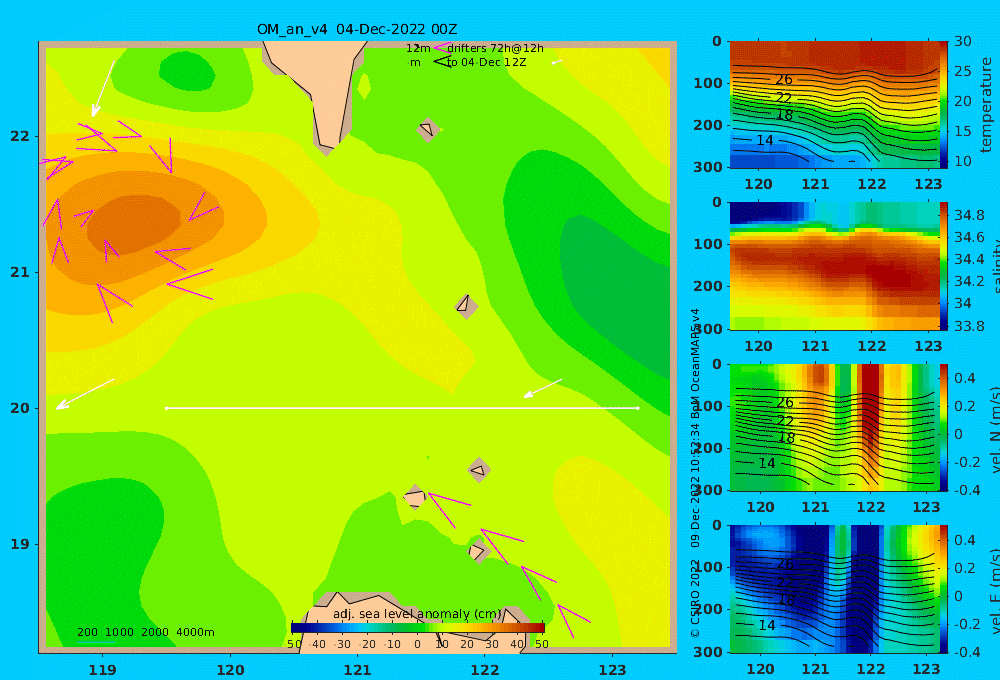
Task: Click the magenta drifter arrow legend symbol
Action: (x=442, y=47)
